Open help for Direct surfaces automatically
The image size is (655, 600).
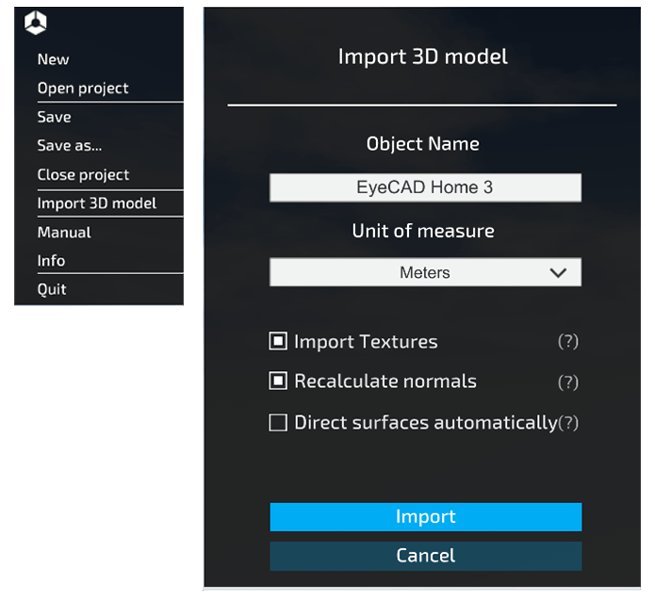[x=568, y=422]
